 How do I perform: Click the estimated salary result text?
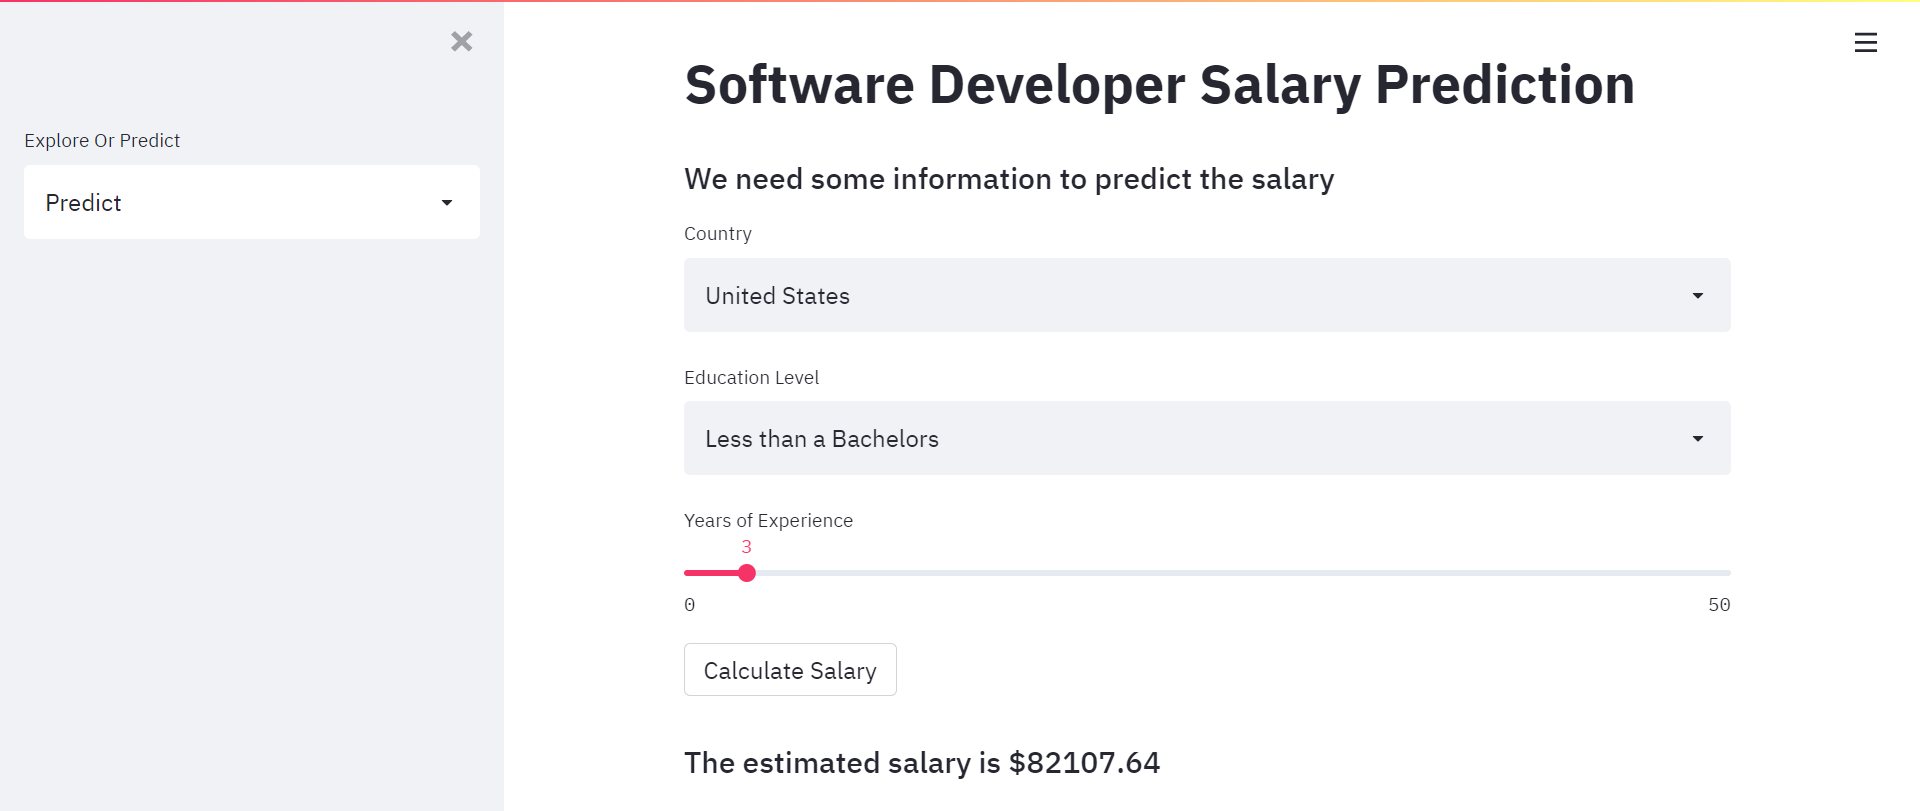(x=921, y=763)
